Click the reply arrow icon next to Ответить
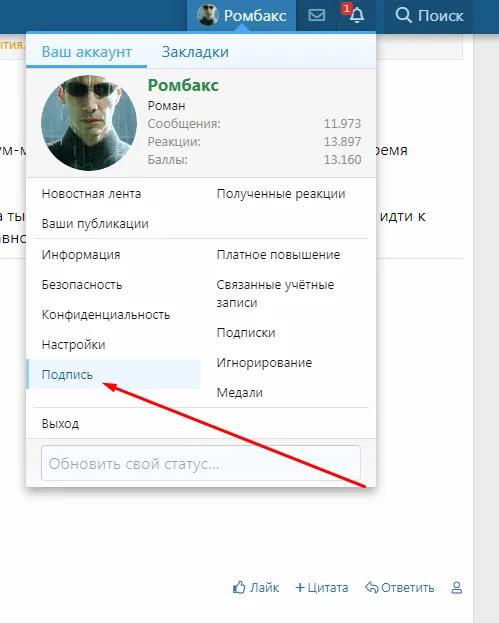The height and width of the screenshot is (623, 499). point(371,588)
